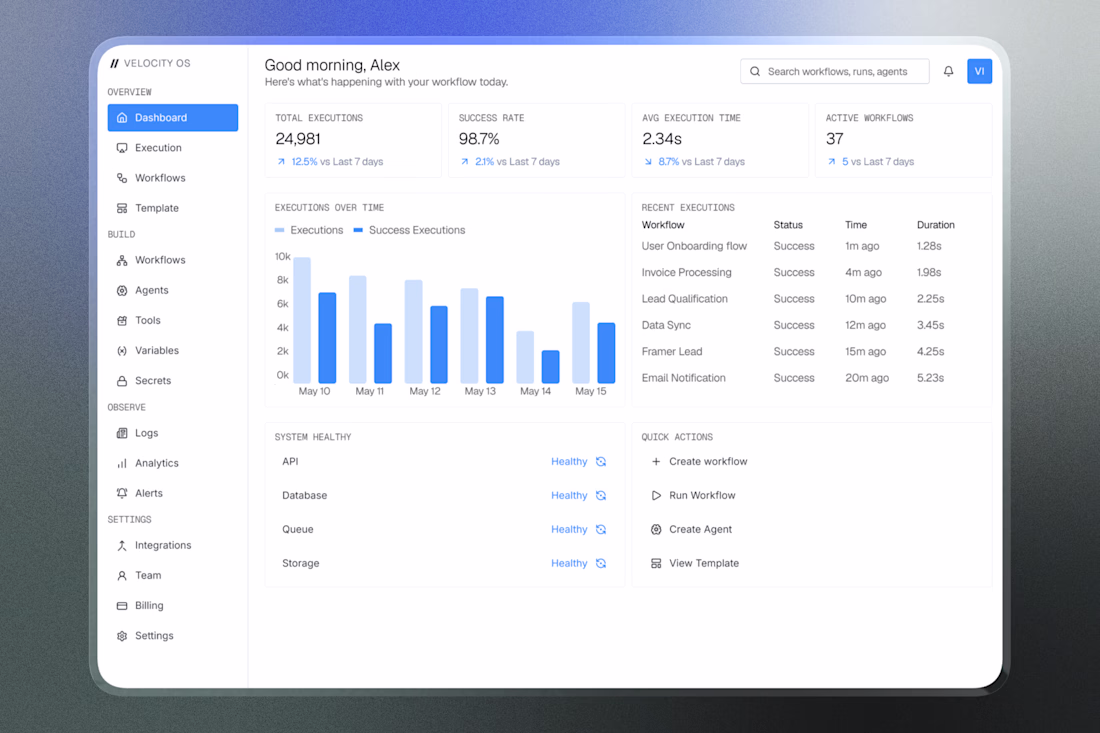
Task: Click the play icon beside Run Workflow
Action: [656, 495]
